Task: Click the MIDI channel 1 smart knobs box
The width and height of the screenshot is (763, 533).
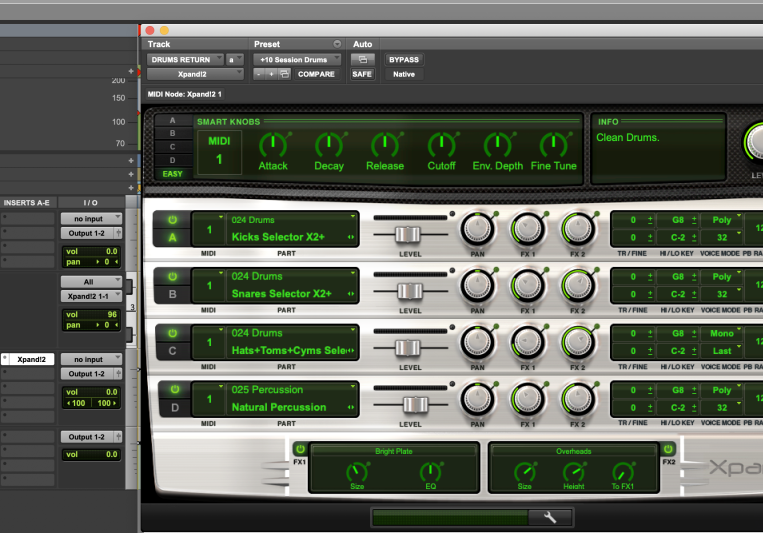Action: [x=219, y=151]
